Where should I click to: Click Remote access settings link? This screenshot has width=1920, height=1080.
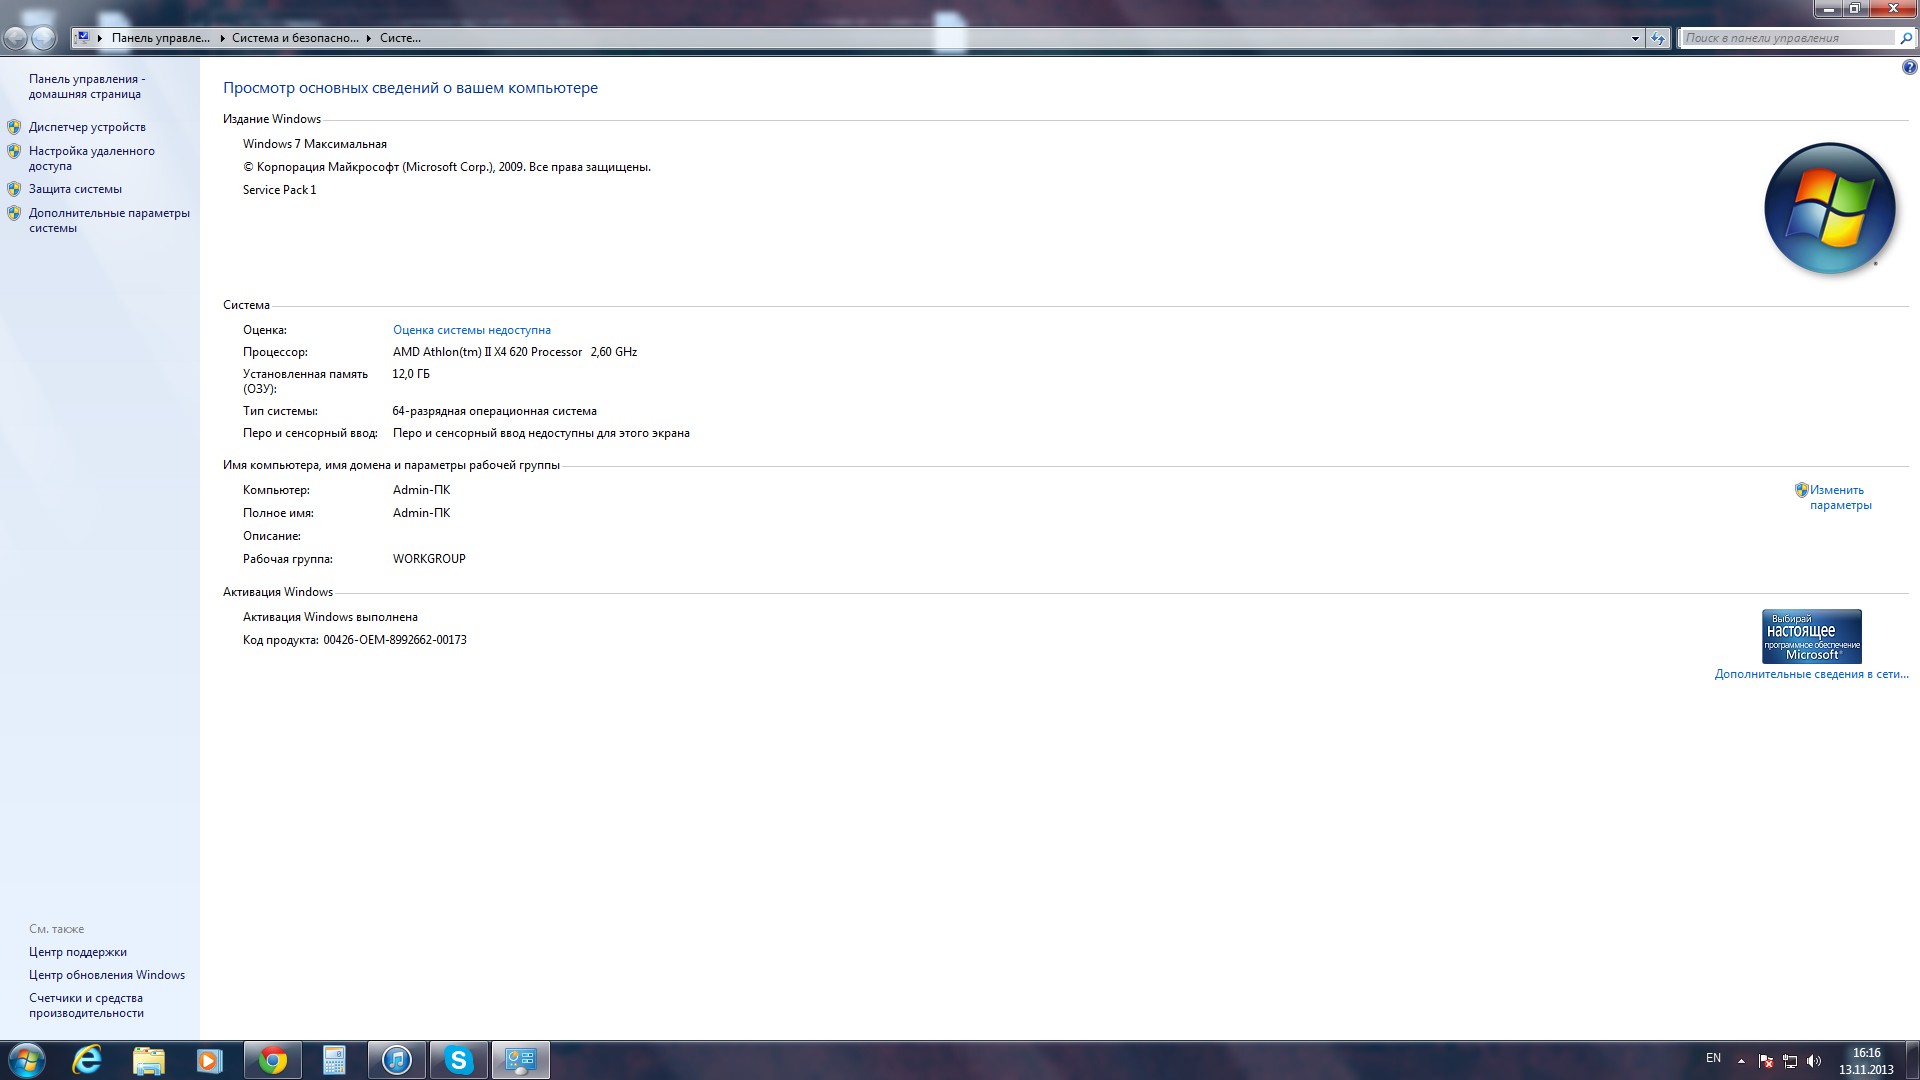91,158
